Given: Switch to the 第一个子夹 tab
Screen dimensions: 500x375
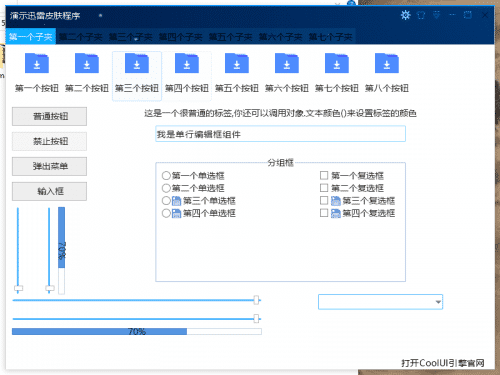Looking at the screenshot, I should coord(31,37).
